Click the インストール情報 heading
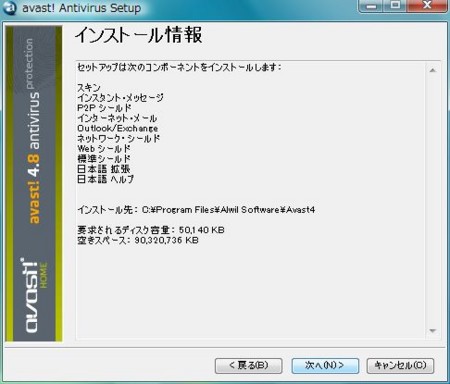Screen dimensions: 450x384 point(138,35)
